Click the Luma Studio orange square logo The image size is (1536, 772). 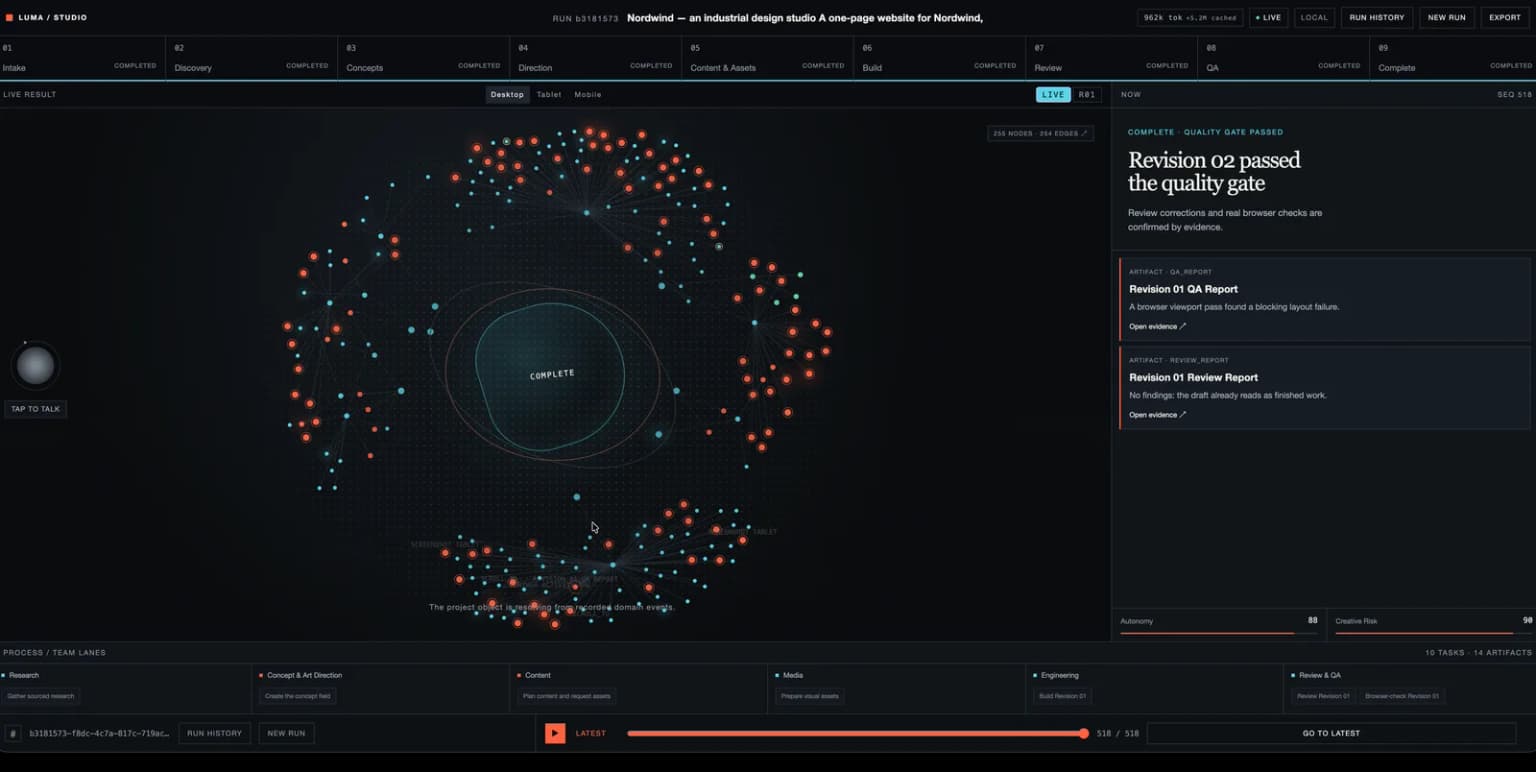pos(9,17)
